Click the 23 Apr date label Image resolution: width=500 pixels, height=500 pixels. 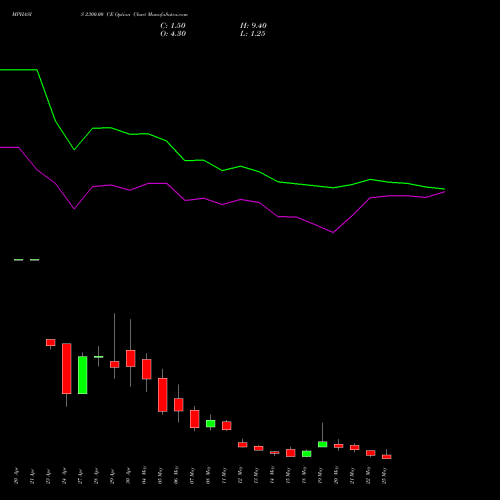coord(48,476)
